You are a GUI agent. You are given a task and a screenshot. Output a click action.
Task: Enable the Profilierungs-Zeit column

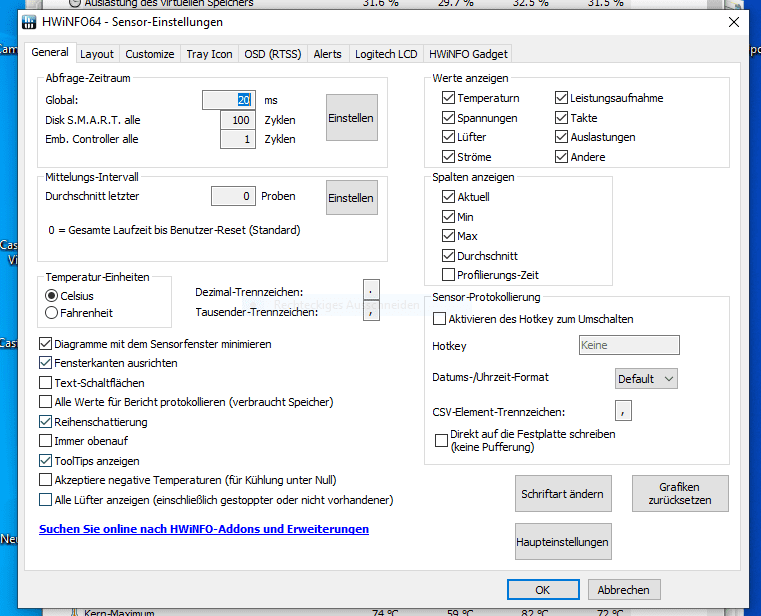pyautogui.click(x=448, y=275)
